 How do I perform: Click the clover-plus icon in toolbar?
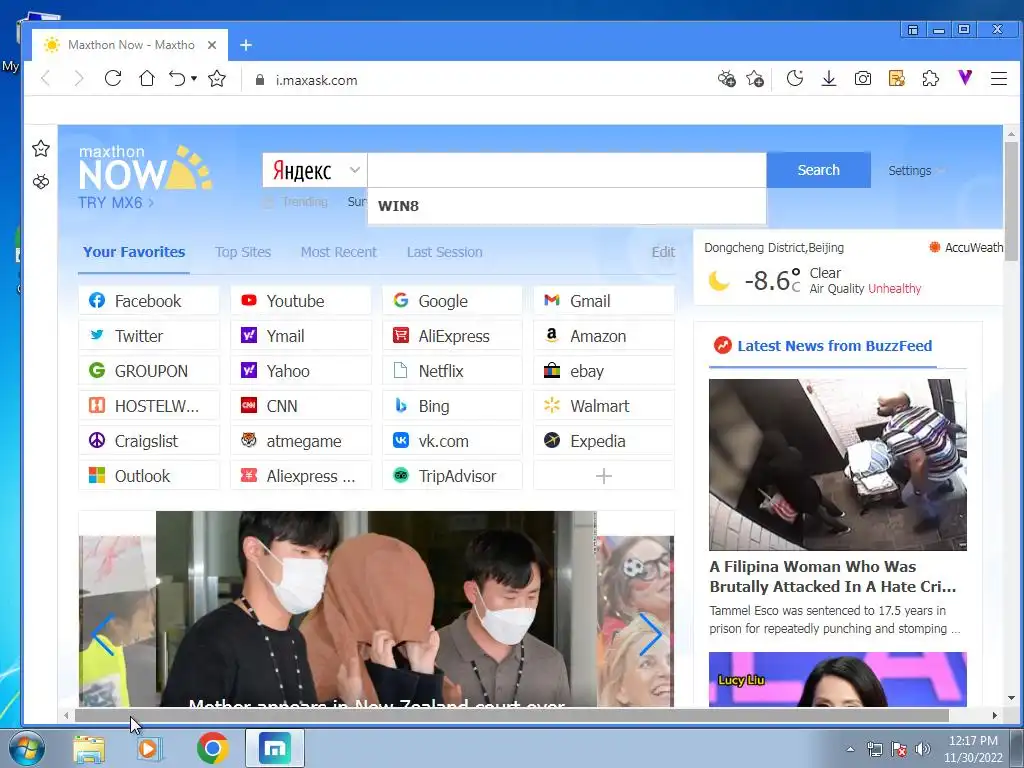[x=727, y=79]
